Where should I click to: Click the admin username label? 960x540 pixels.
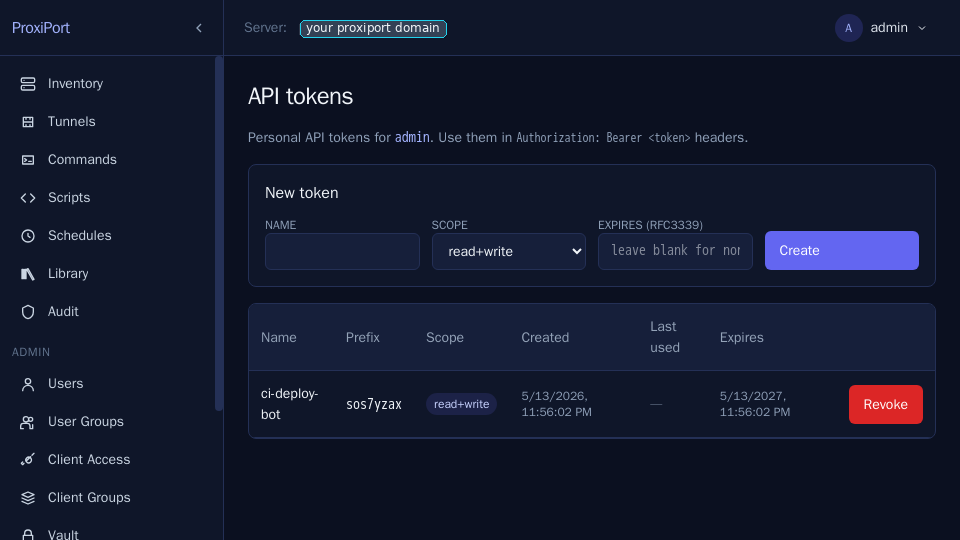tap(889, 28)
